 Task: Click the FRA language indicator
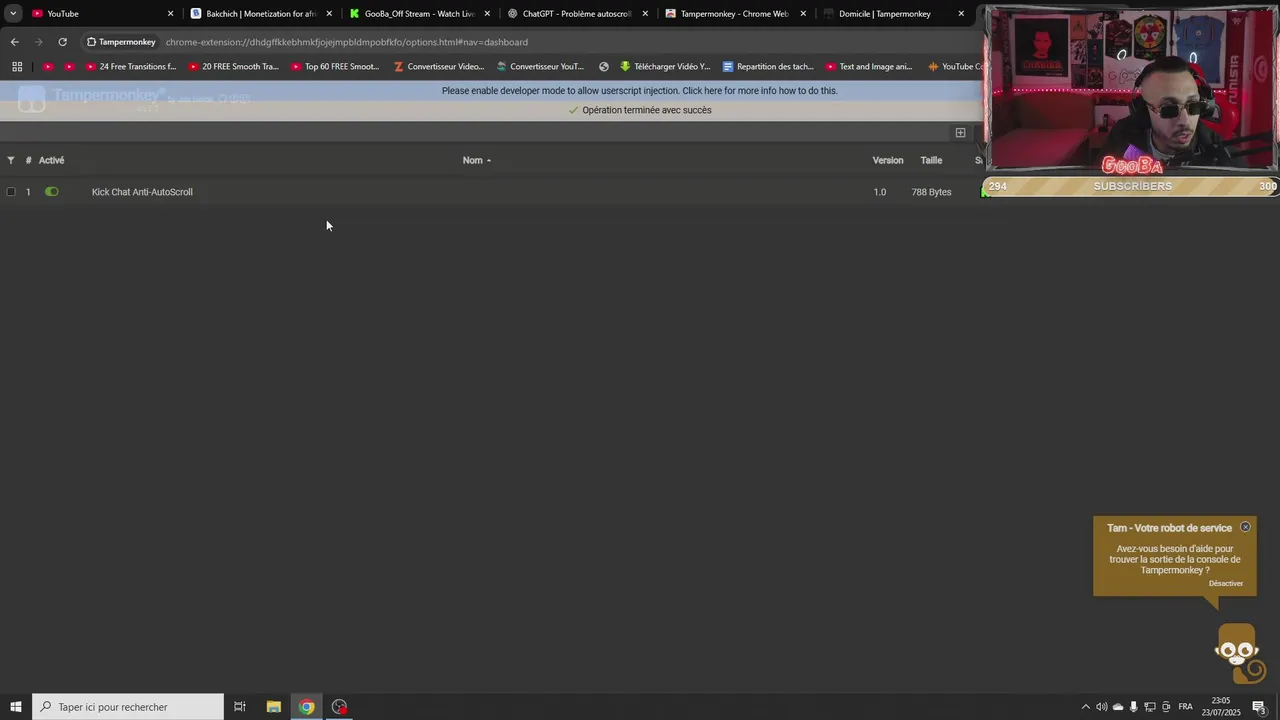(1186, 707)
